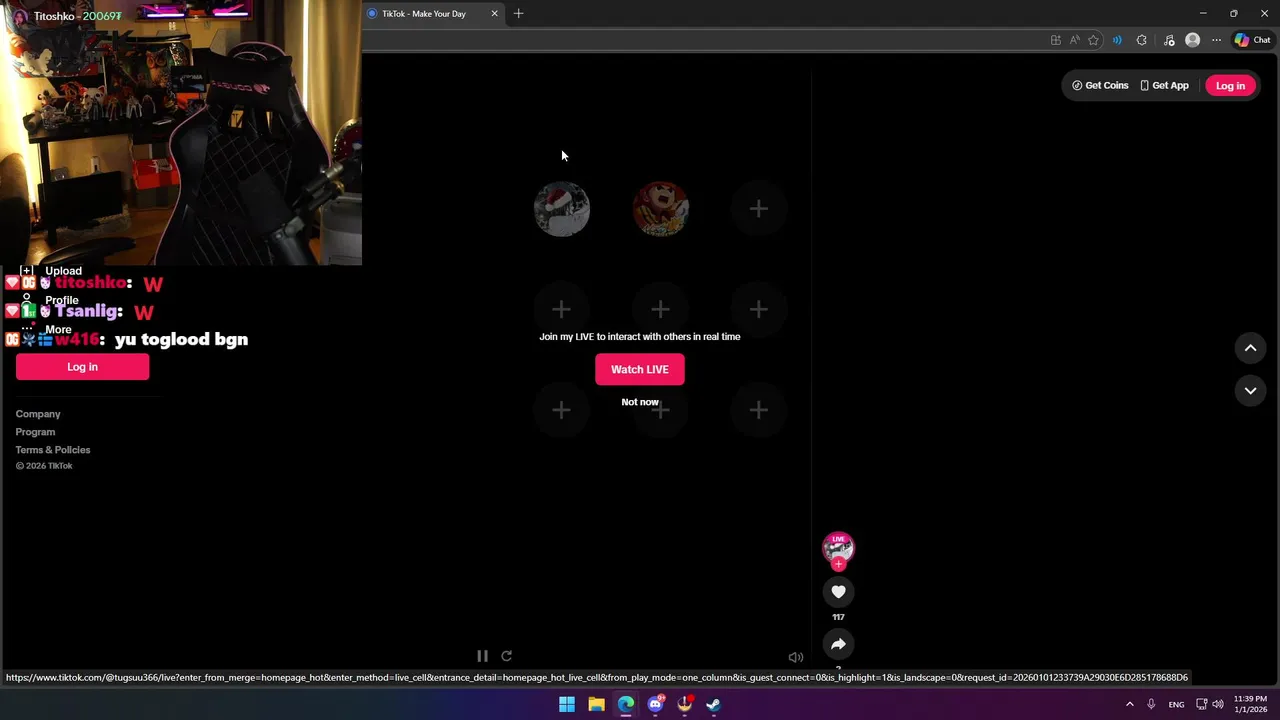Click the Get Coins button
This screenshot has height=720, width=1280.
1100,86
